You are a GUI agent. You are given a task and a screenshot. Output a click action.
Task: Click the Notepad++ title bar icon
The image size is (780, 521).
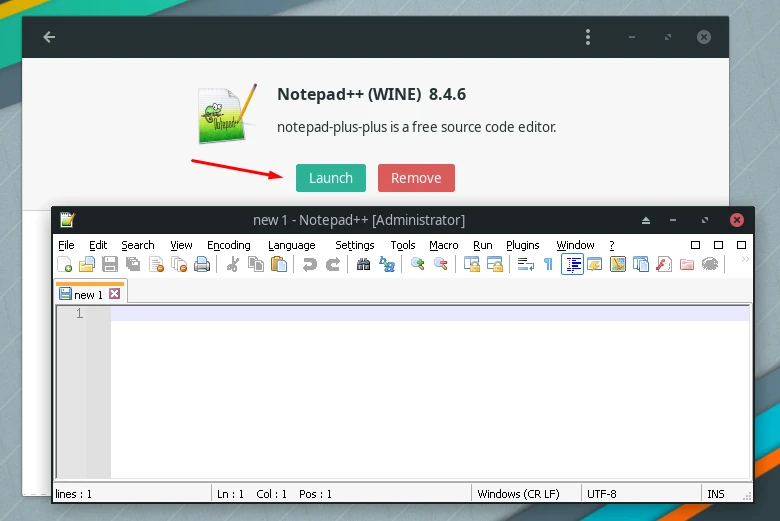pyautogui.click(x=67, y=219)
